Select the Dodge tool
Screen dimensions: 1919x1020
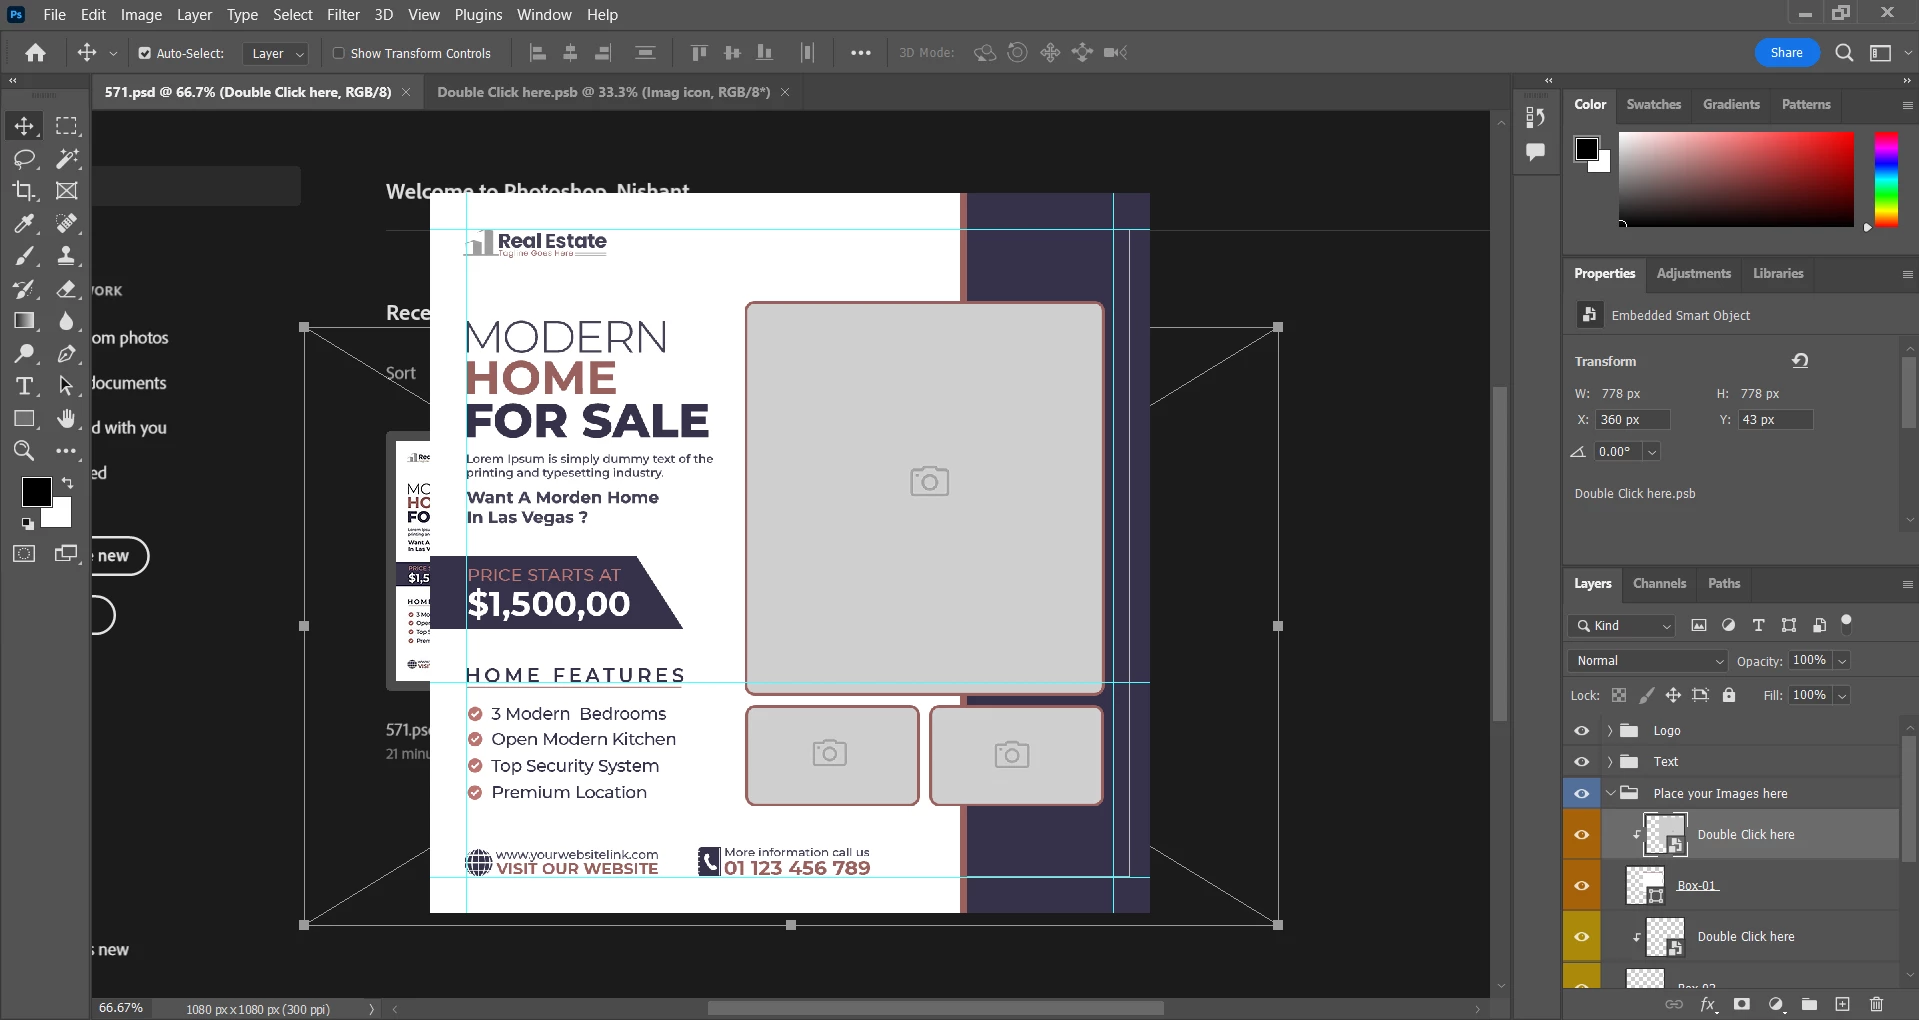(x=24, y=353)
